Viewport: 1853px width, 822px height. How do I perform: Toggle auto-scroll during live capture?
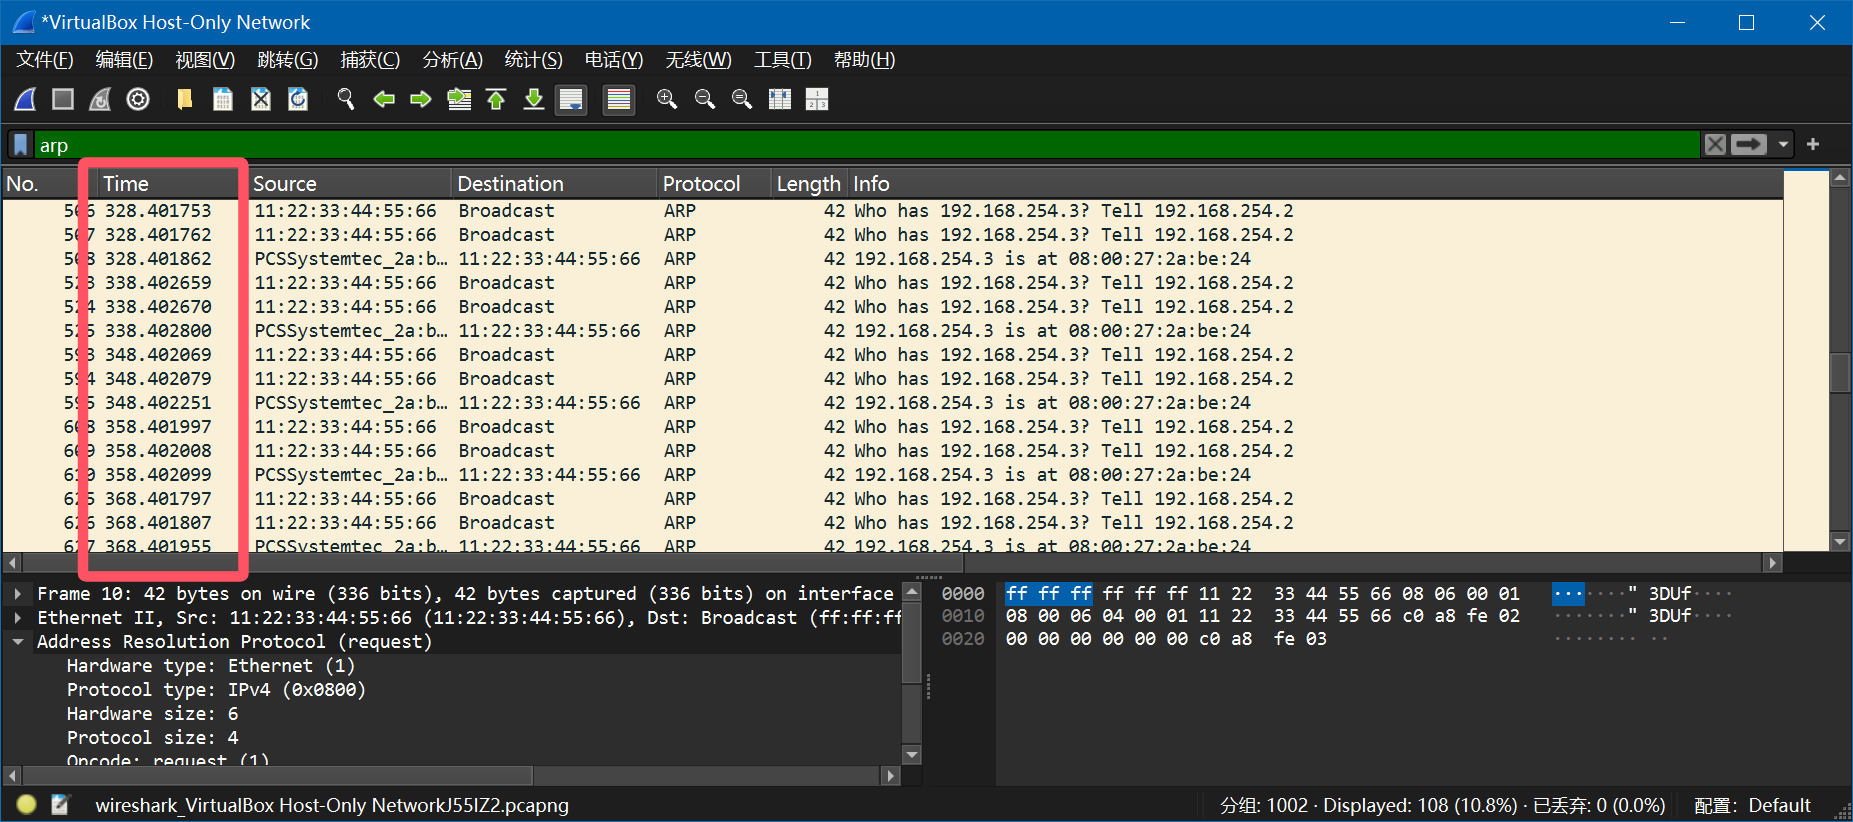tap(571, 99)
